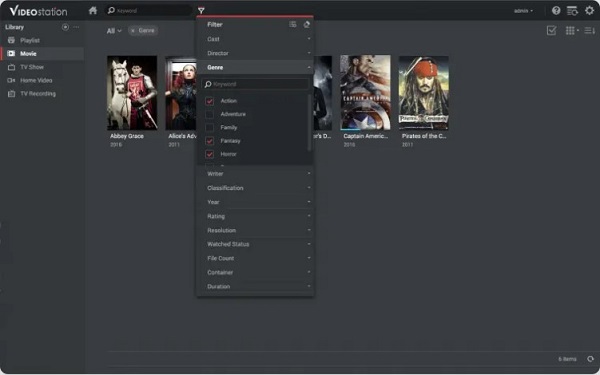600x375 pixels.
Task: Expand the Rating filter section
Action: point(256,216)
